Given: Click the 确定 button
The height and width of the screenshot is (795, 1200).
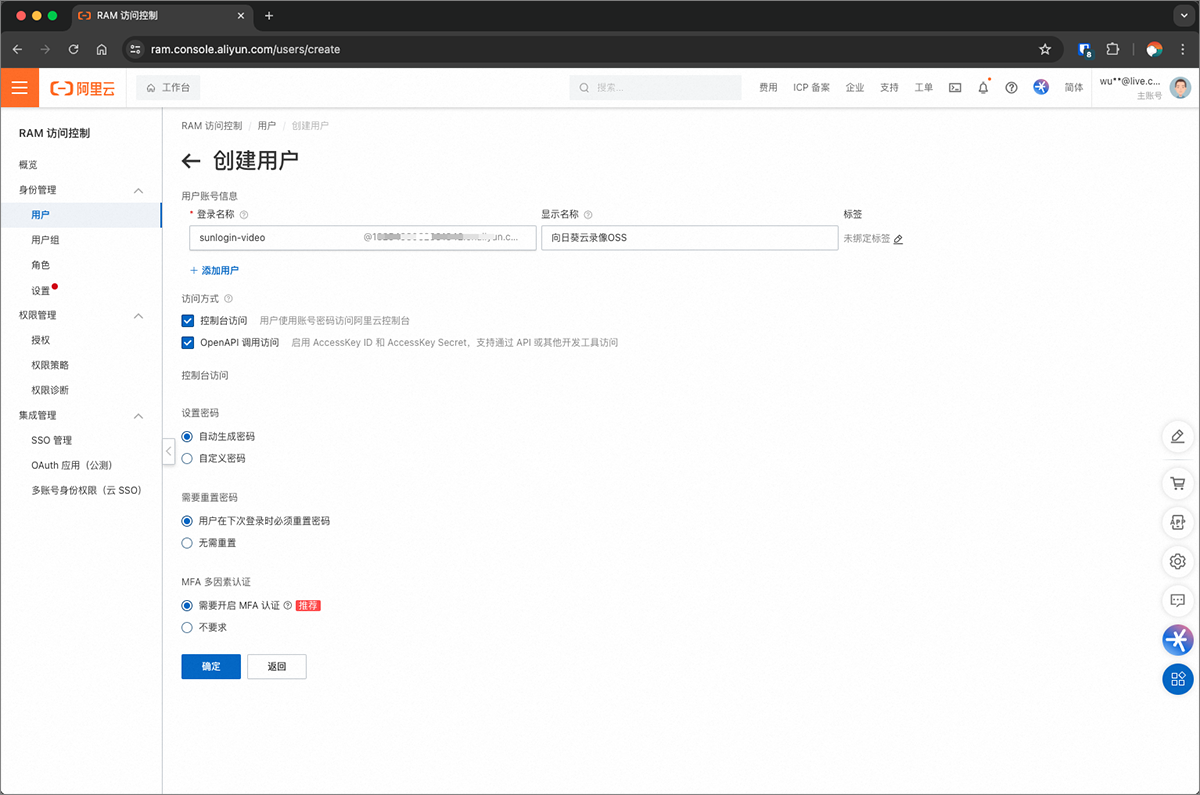Looking at the screenshot, I should pyautogui.click(x=211, y=666).
